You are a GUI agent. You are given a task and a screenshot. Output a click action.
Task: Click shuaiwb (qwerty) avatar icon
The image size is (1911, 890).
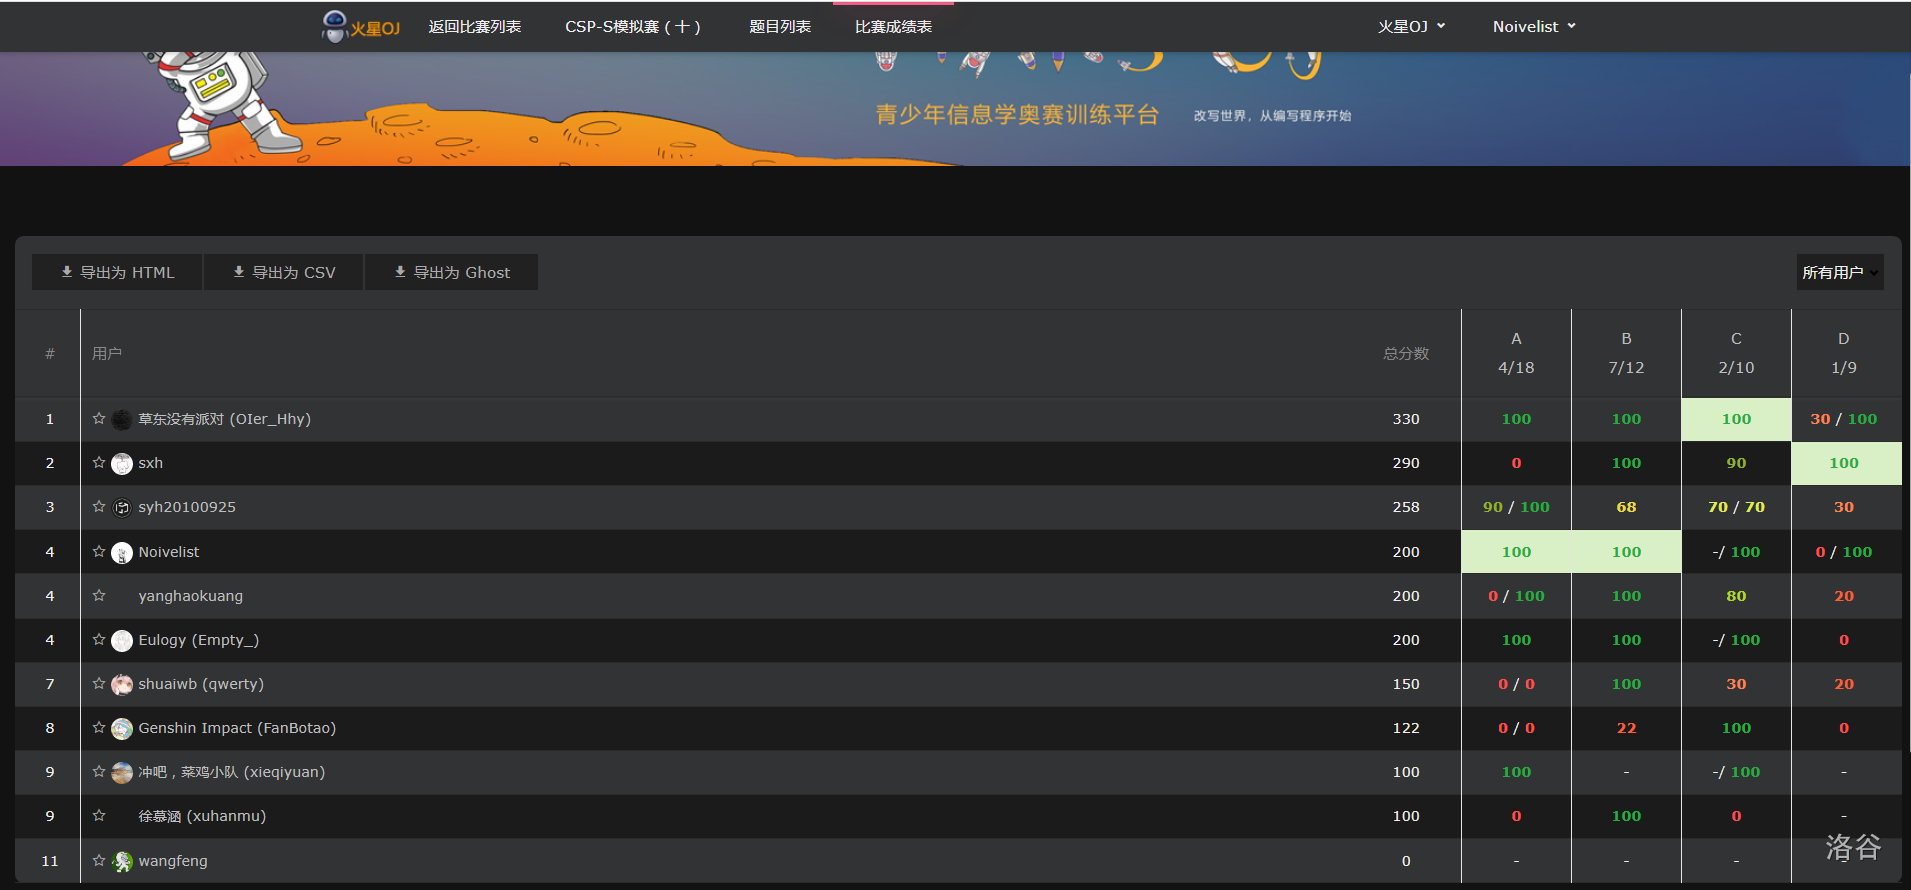point(122,685)
